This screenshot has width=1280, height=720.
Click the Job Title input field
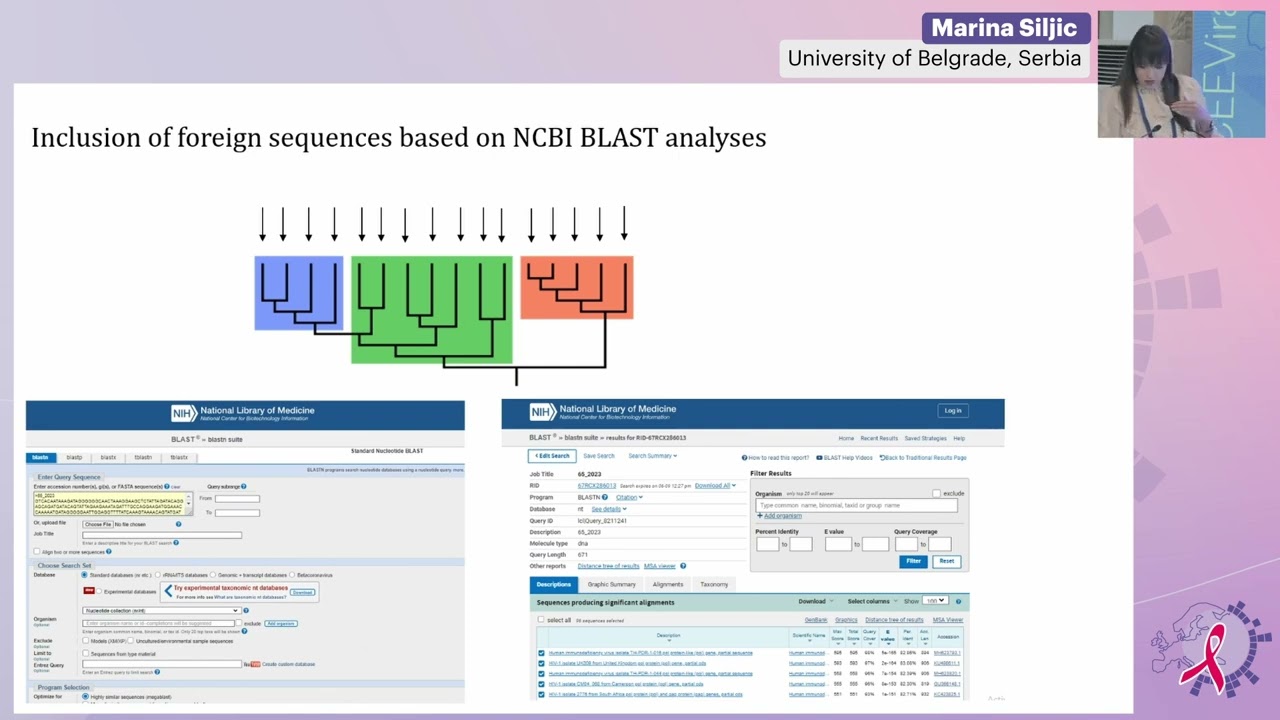161,535
